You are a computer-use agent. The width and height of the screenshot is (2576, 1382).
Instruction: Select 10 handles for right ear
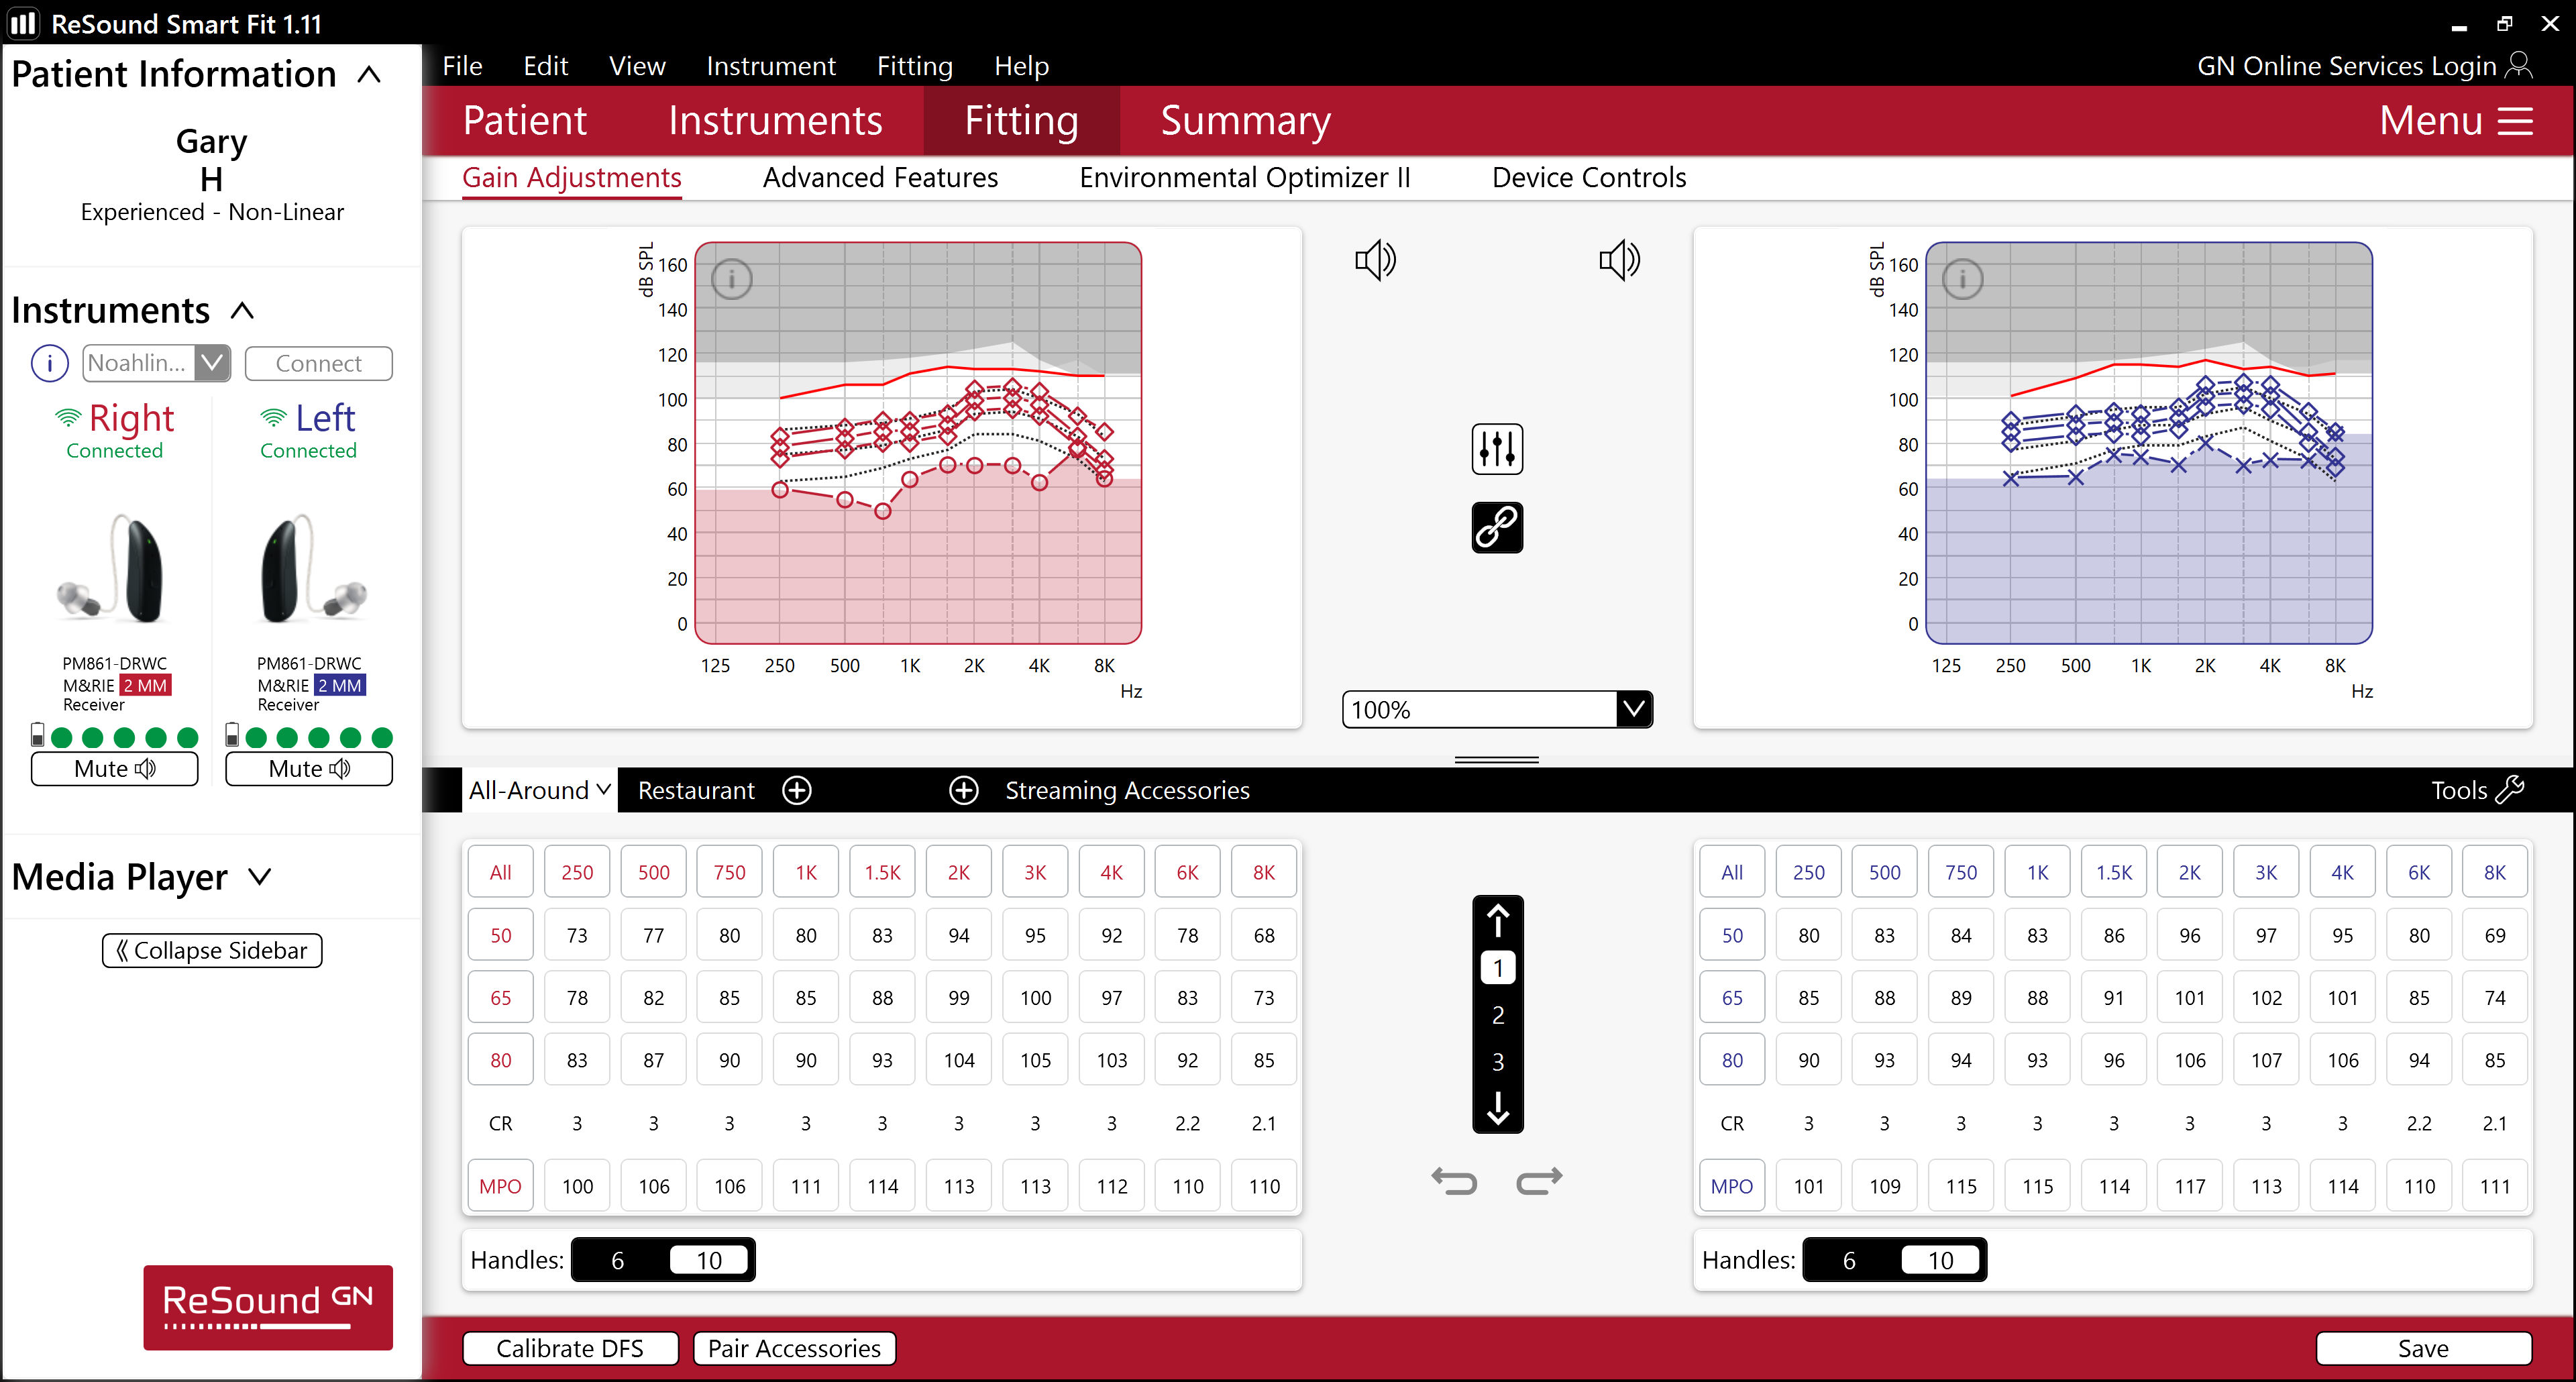(x=709, y=1260)
